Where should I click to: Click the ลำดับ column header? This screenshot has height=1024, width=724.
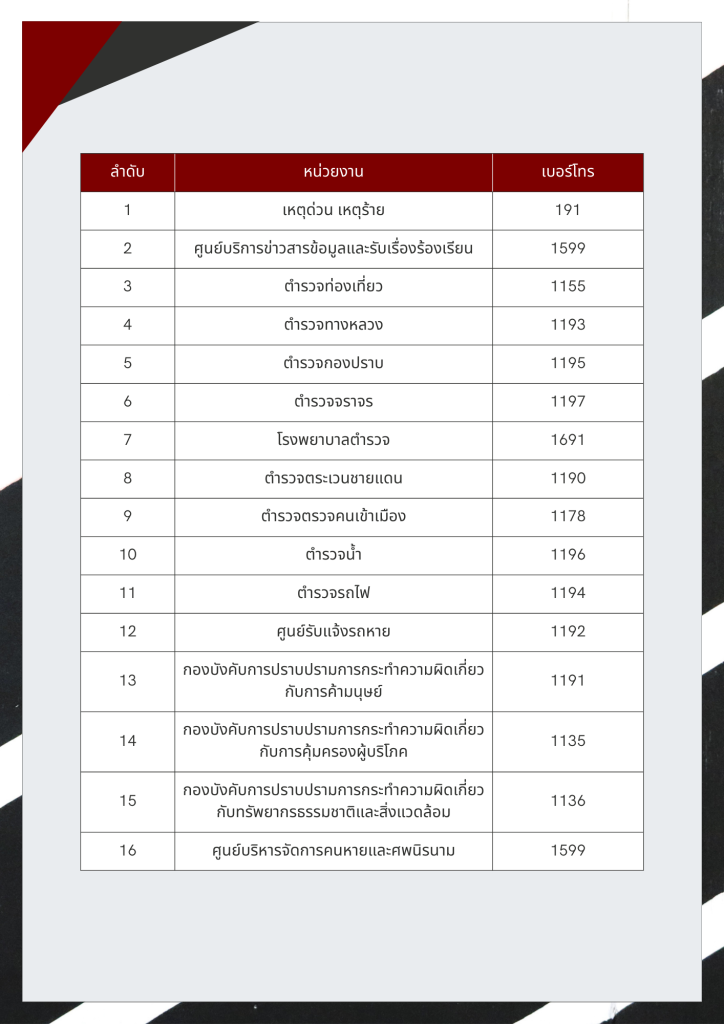pos(127,172)
